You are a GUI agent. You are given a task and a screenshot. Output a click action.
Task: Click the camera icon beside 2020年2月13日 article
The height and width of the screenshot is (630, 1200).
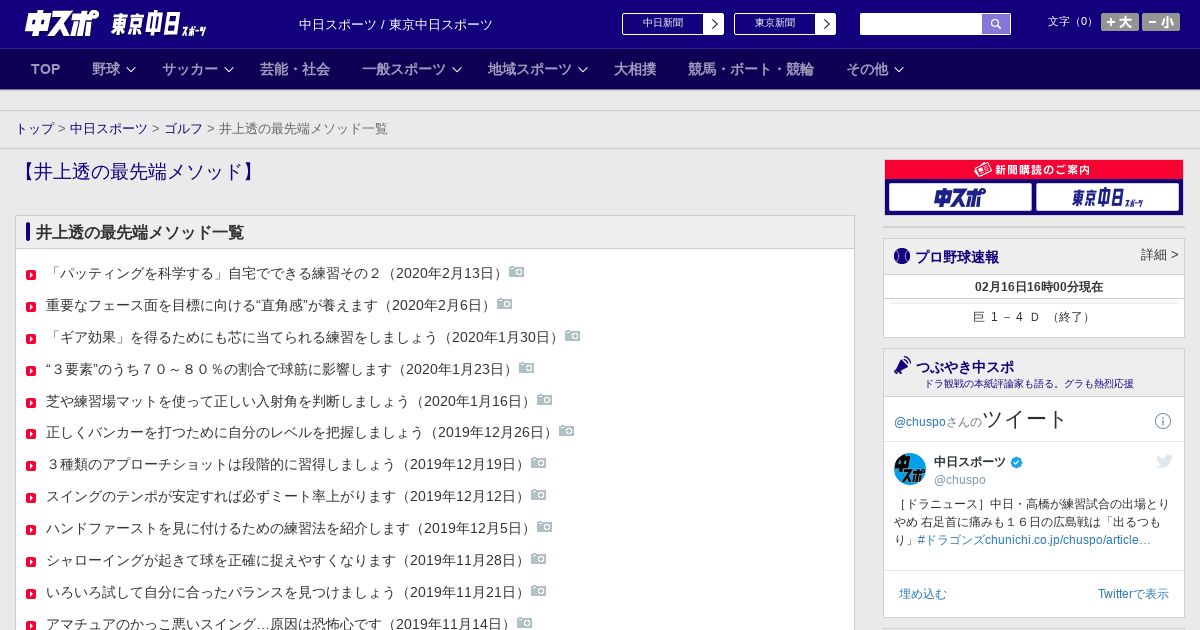tap(517, 272)
